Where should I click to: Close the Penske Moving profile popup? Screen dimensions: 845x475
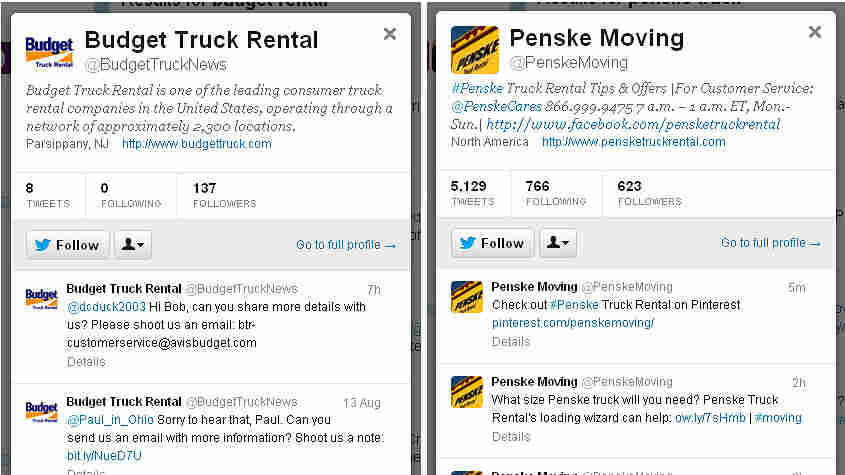click(815, 32)
